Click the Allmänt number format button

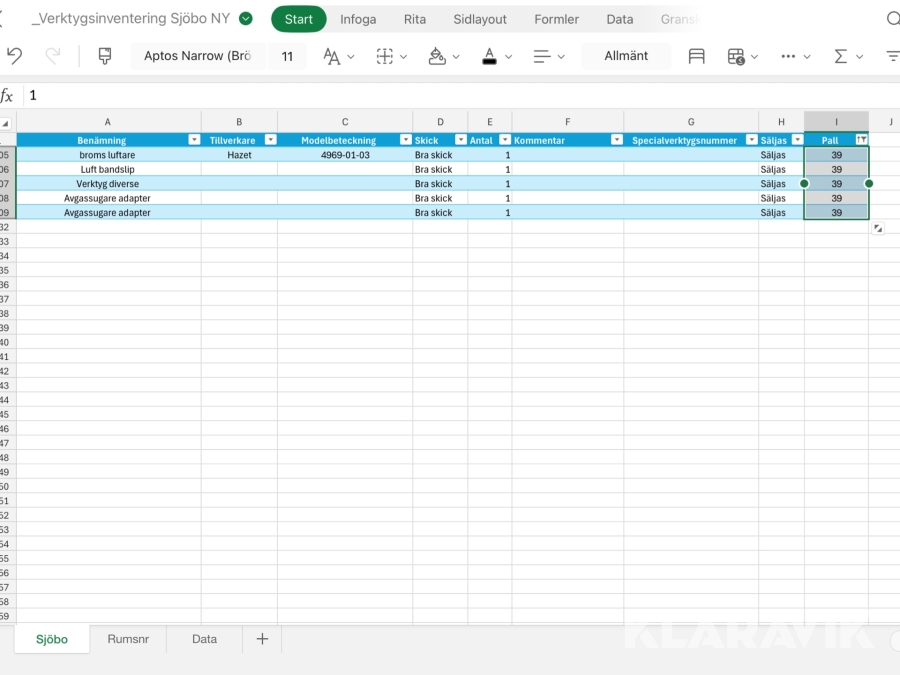click(626, 56)
